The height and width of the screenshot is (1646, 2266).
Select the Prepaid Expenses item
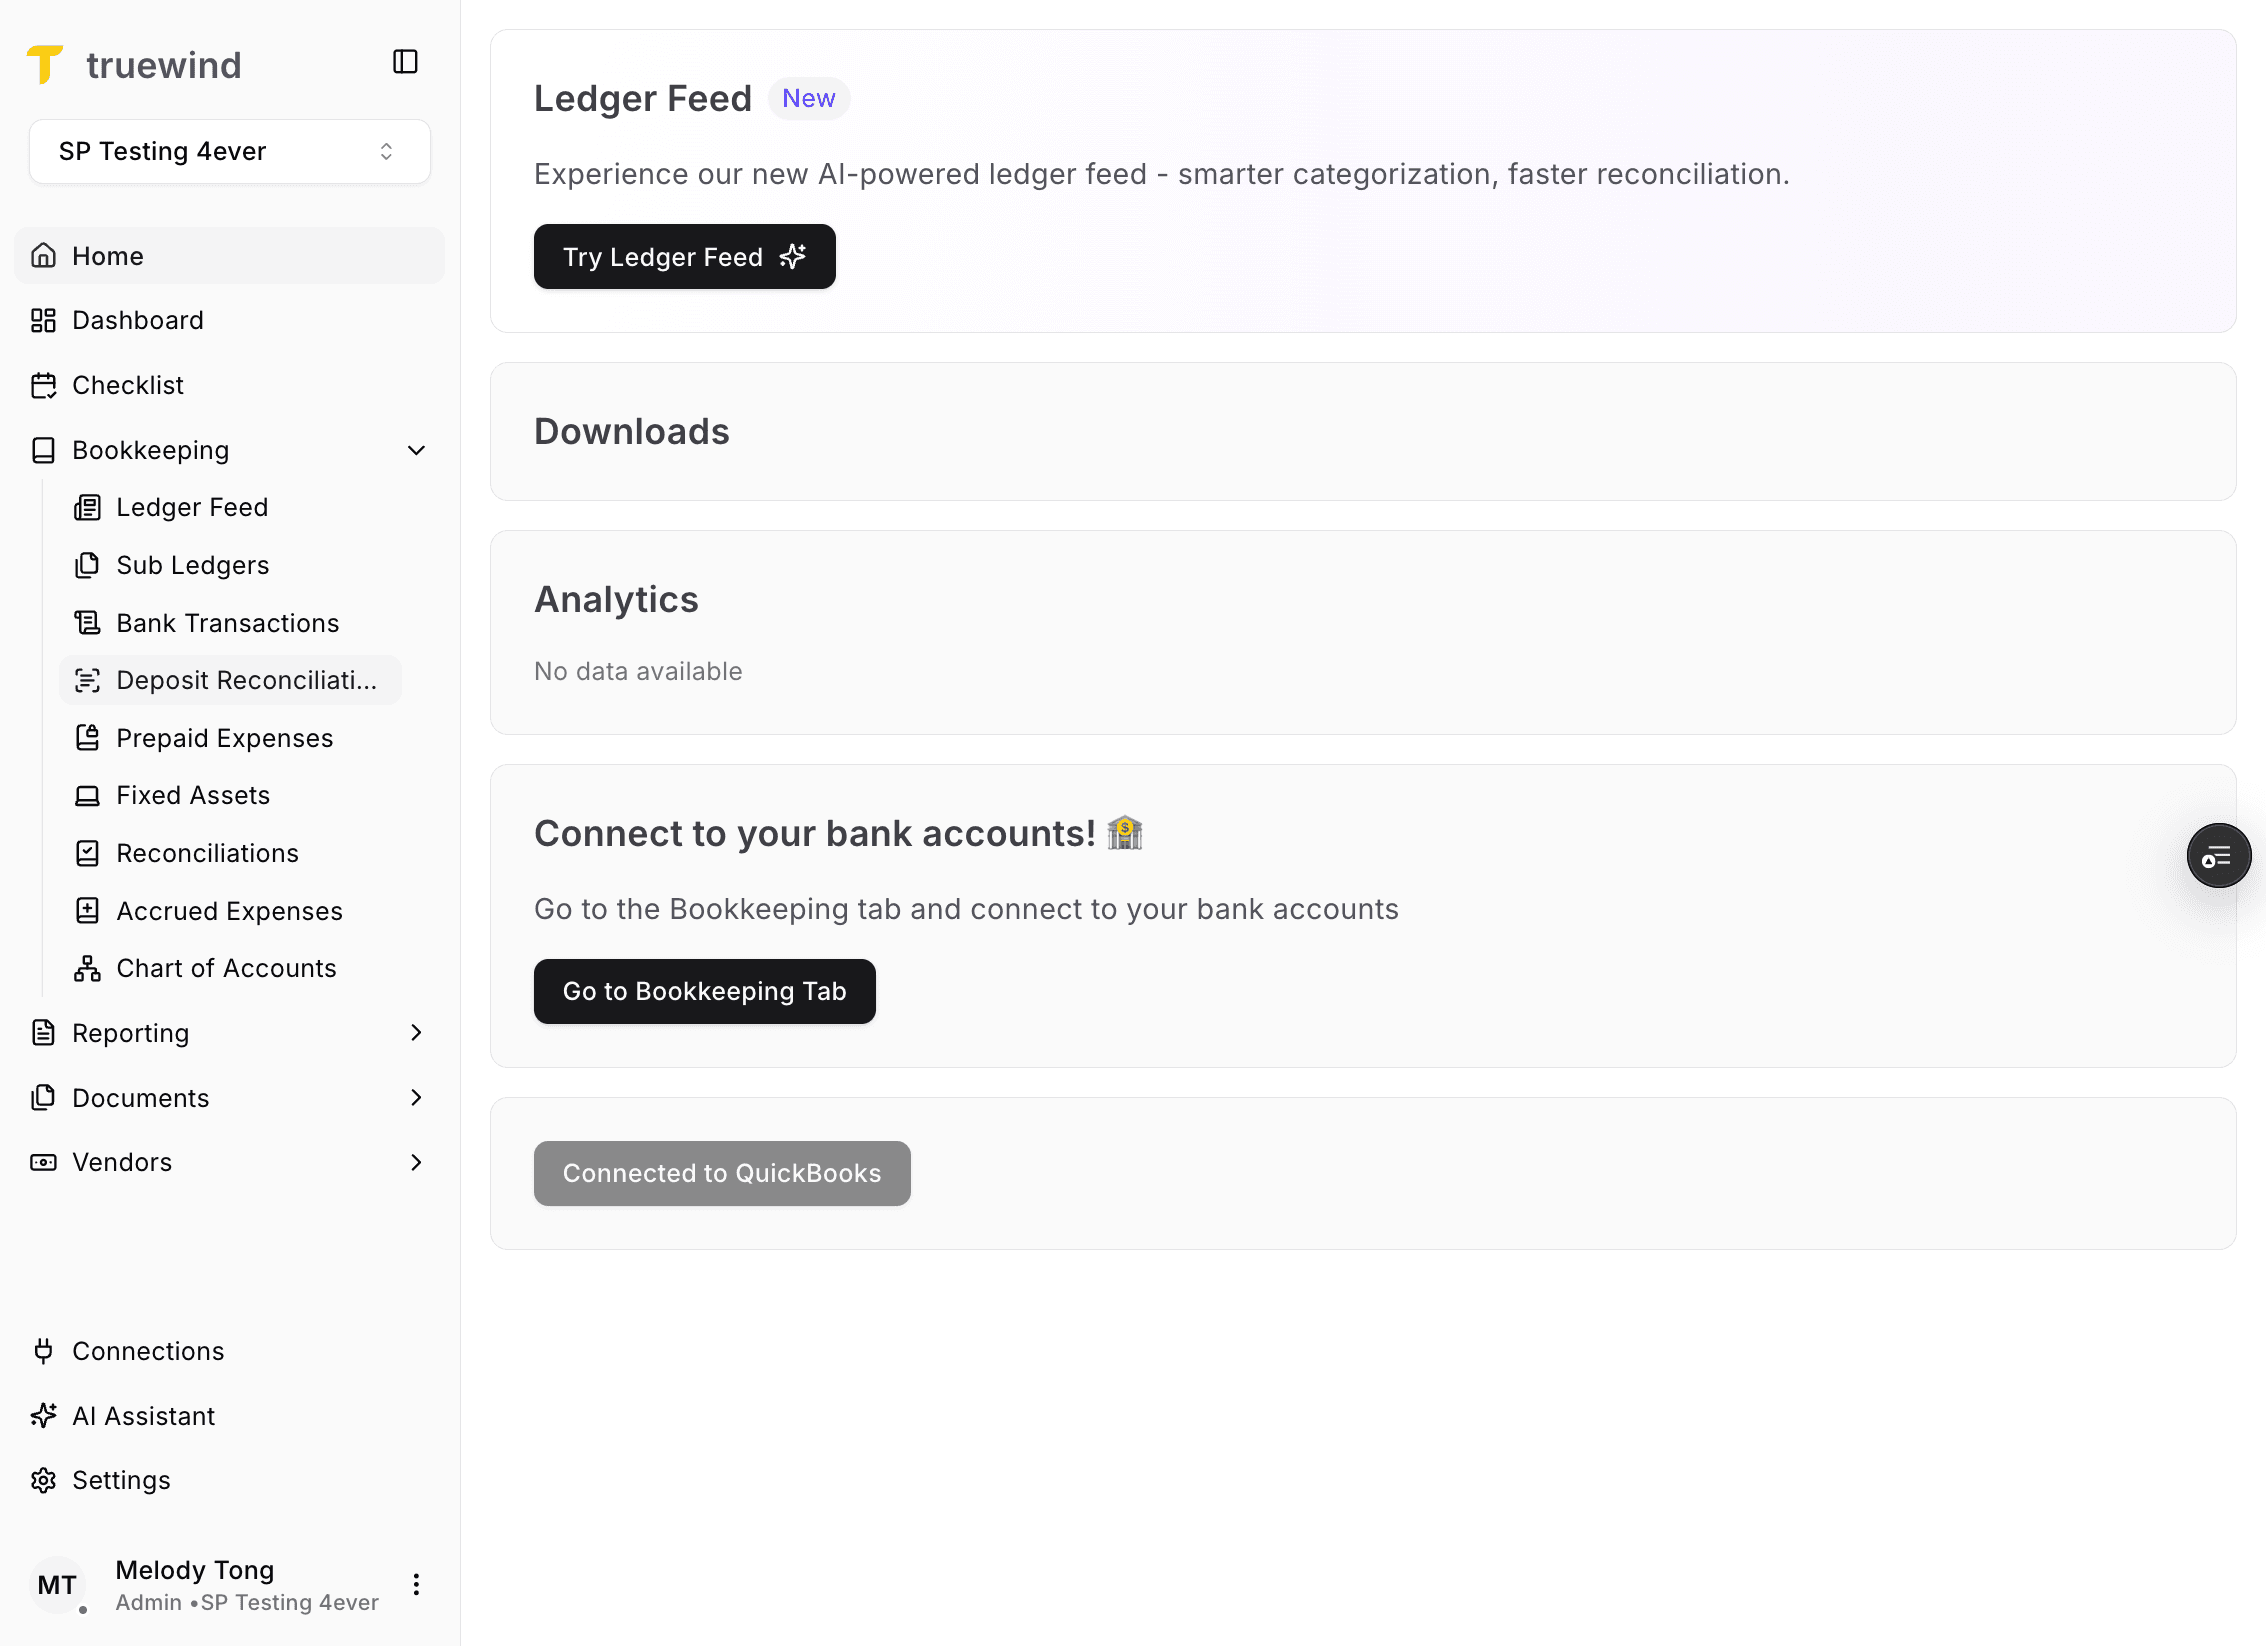coord(224,737)
